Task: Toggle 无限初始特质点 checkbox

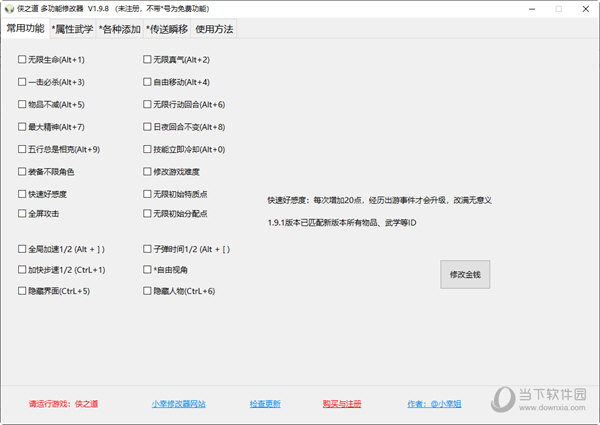Action: (147, 194)
